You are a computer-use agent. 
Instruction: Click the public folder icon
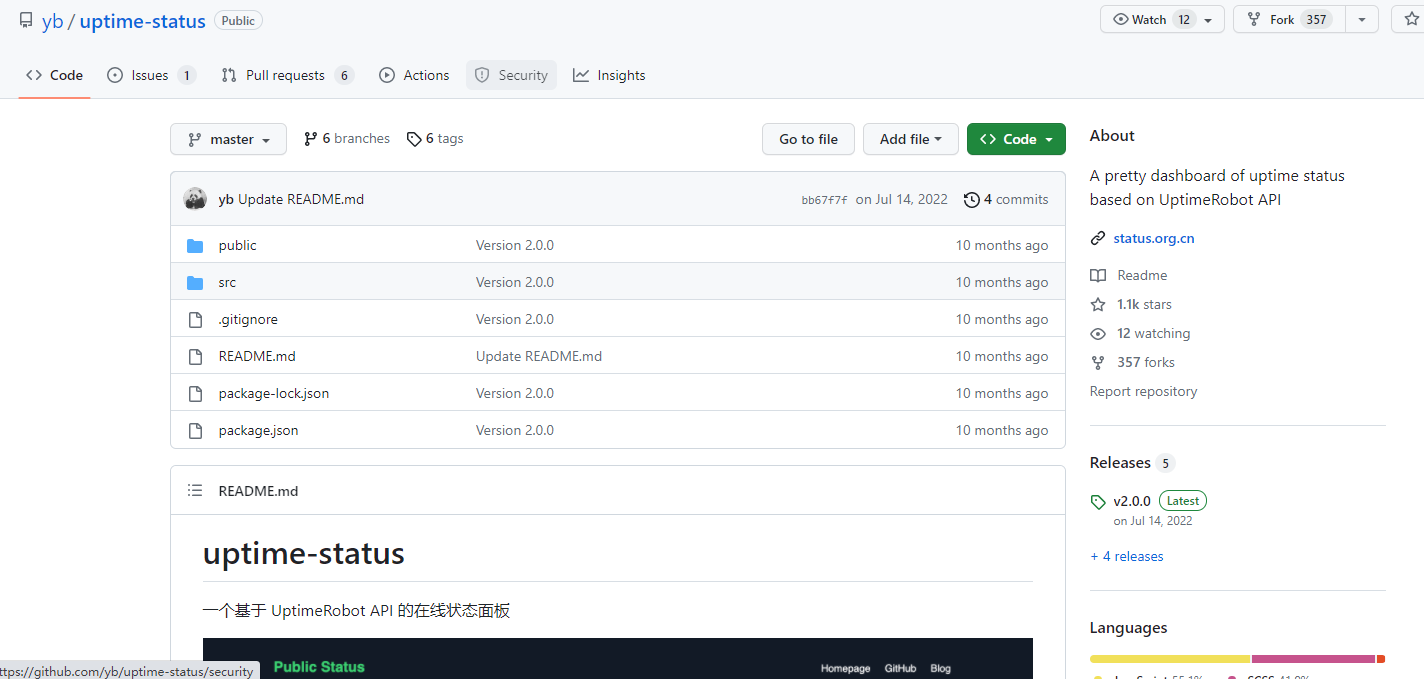tap(195, 245)
